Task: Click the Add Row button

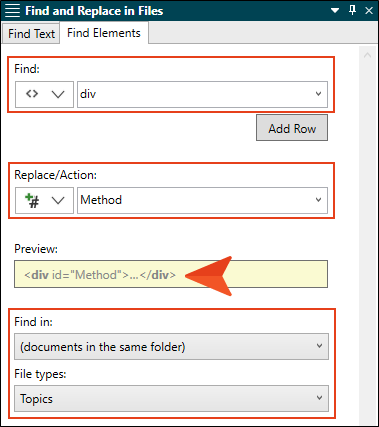Action: [x=292, y=129]
